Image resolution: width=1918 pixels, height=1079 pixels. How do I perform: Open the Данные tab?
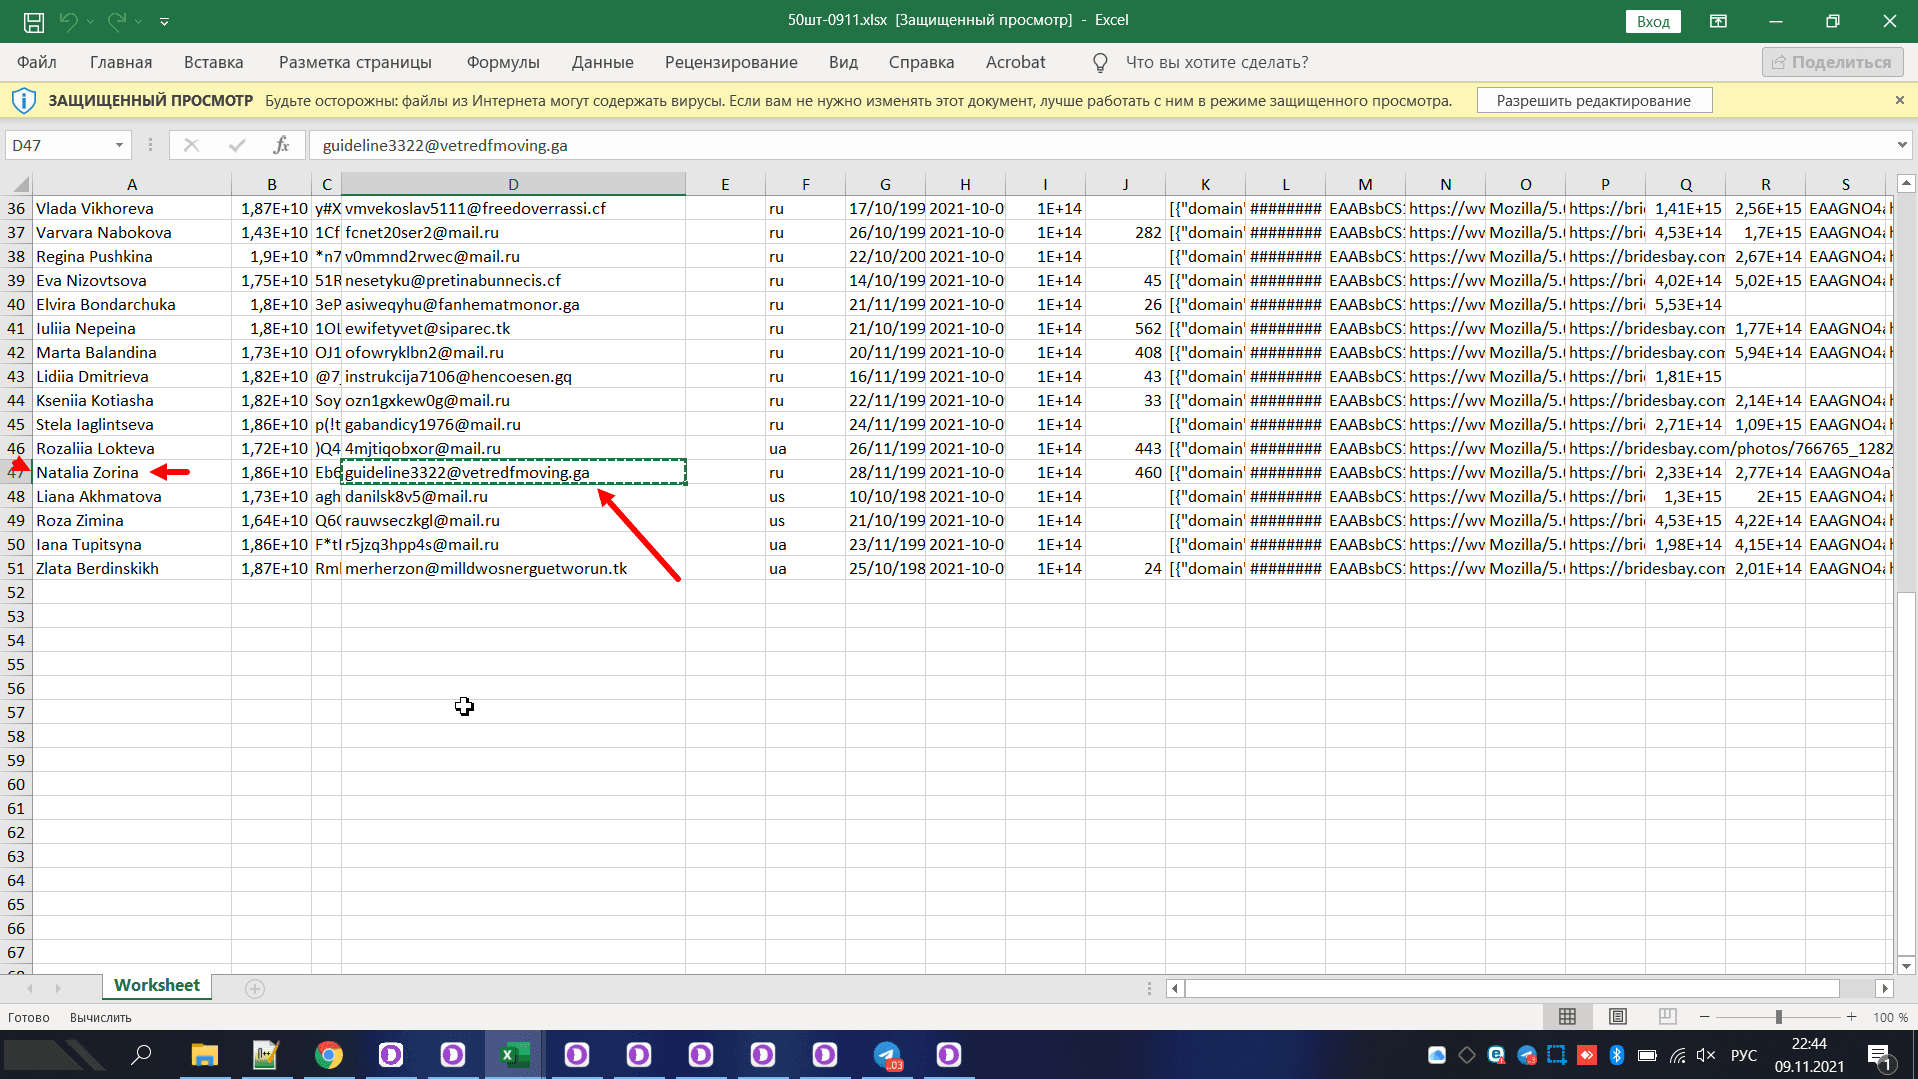coord(602,62)
